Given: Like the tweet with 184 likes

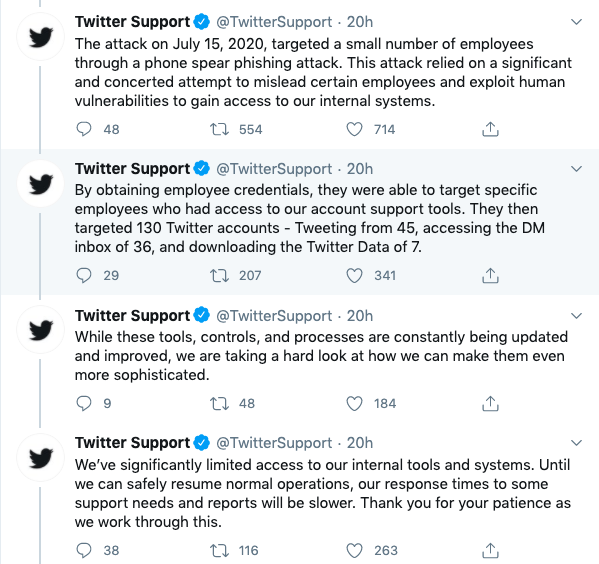Looking at the screenshot, I should 354,403.
